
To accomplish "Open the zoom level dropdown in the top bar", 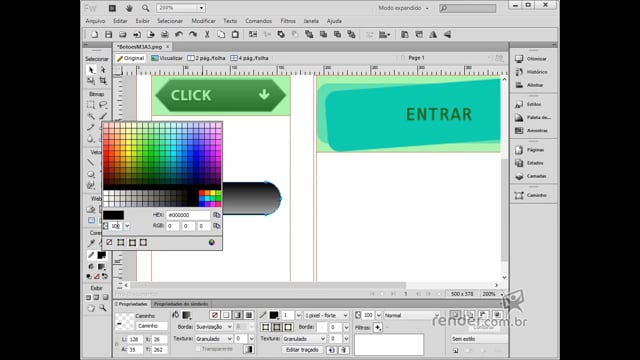I will click(x=201, y=8).
